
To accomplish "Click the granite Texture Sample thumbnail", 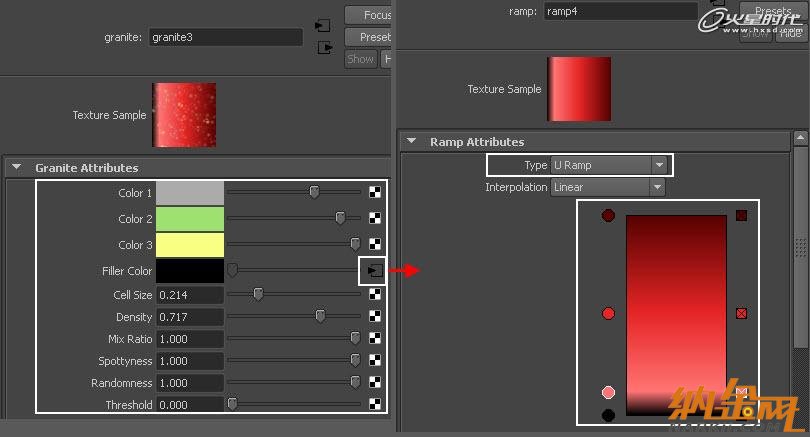I will coord(184,115).
